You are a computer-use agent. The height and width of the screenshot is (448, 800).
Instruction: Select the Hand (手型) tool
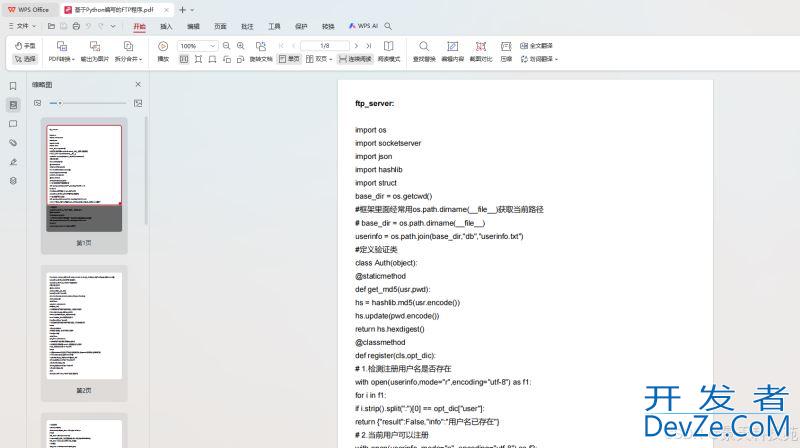coord(25,46)
